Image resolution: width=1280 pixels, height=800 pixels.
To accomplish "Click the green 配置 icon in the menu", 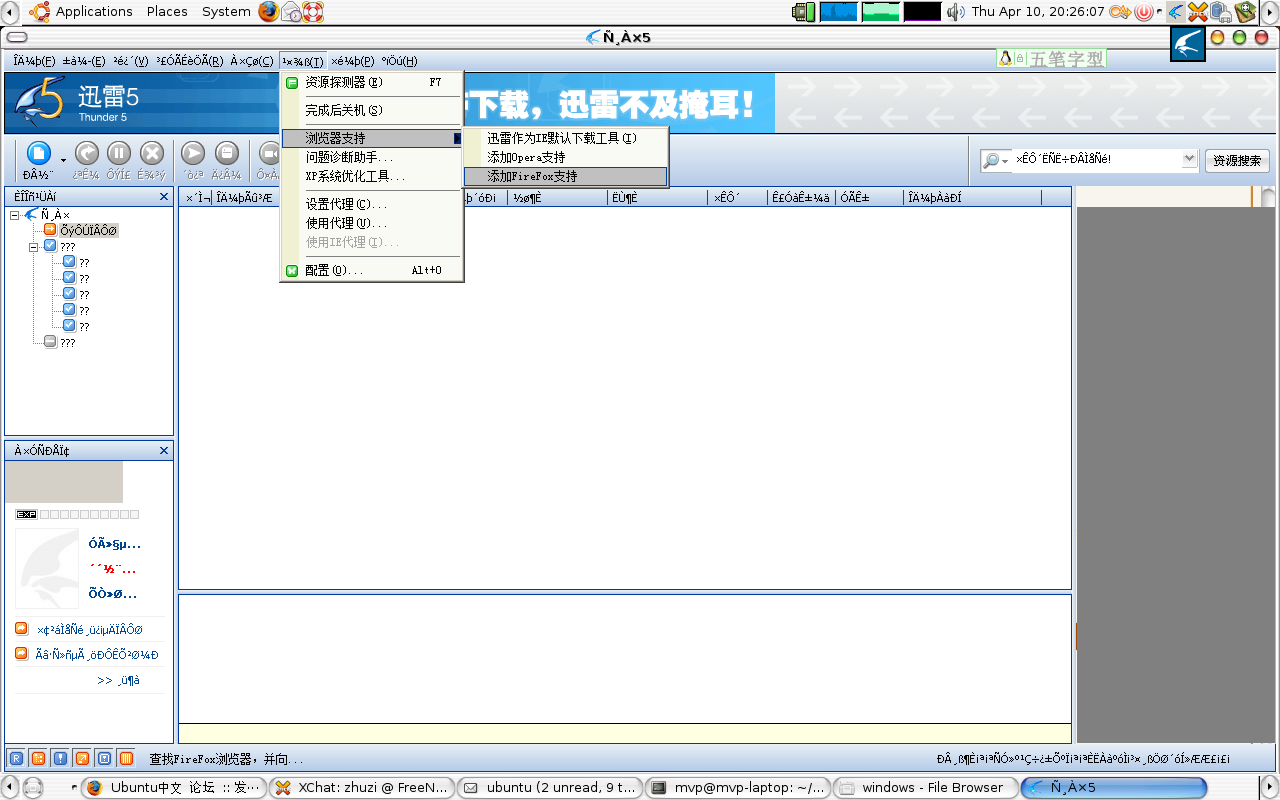I will click(x=292, y=270).
